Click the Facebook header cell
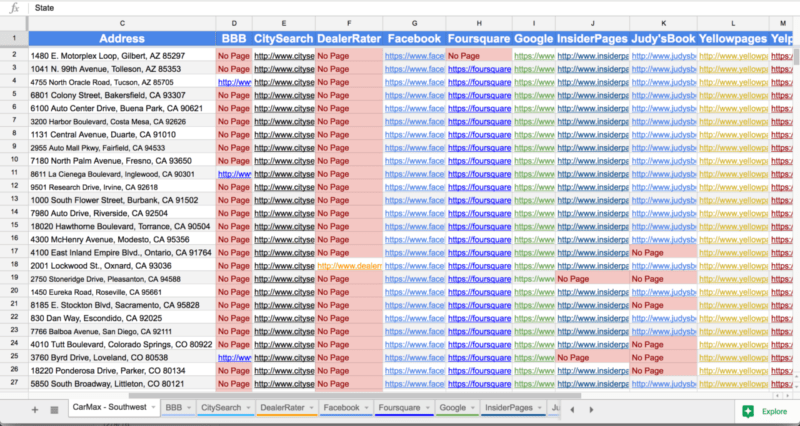The image size is (800, 426). [x=414, y=39]
